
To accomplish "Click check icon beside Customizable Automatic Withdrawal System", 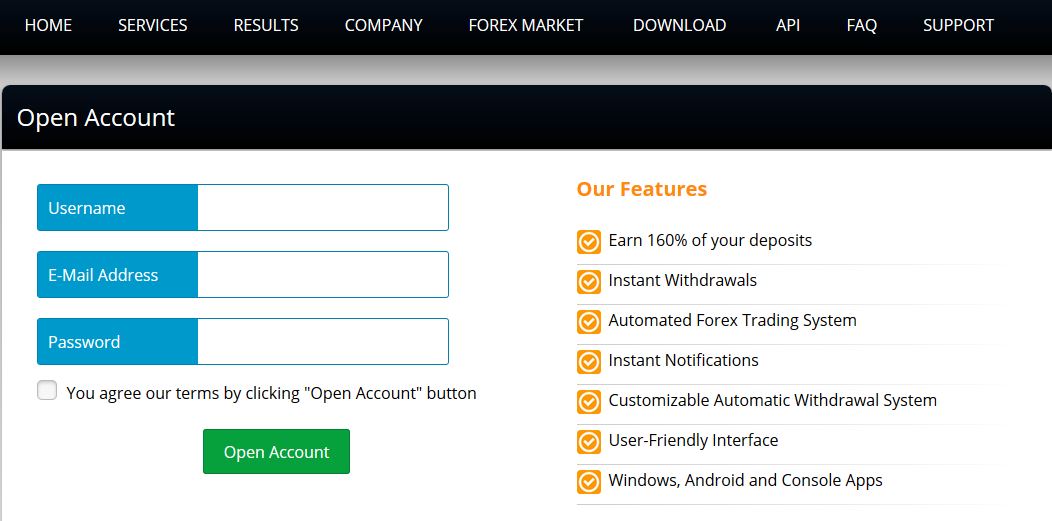I will [589, 402].
